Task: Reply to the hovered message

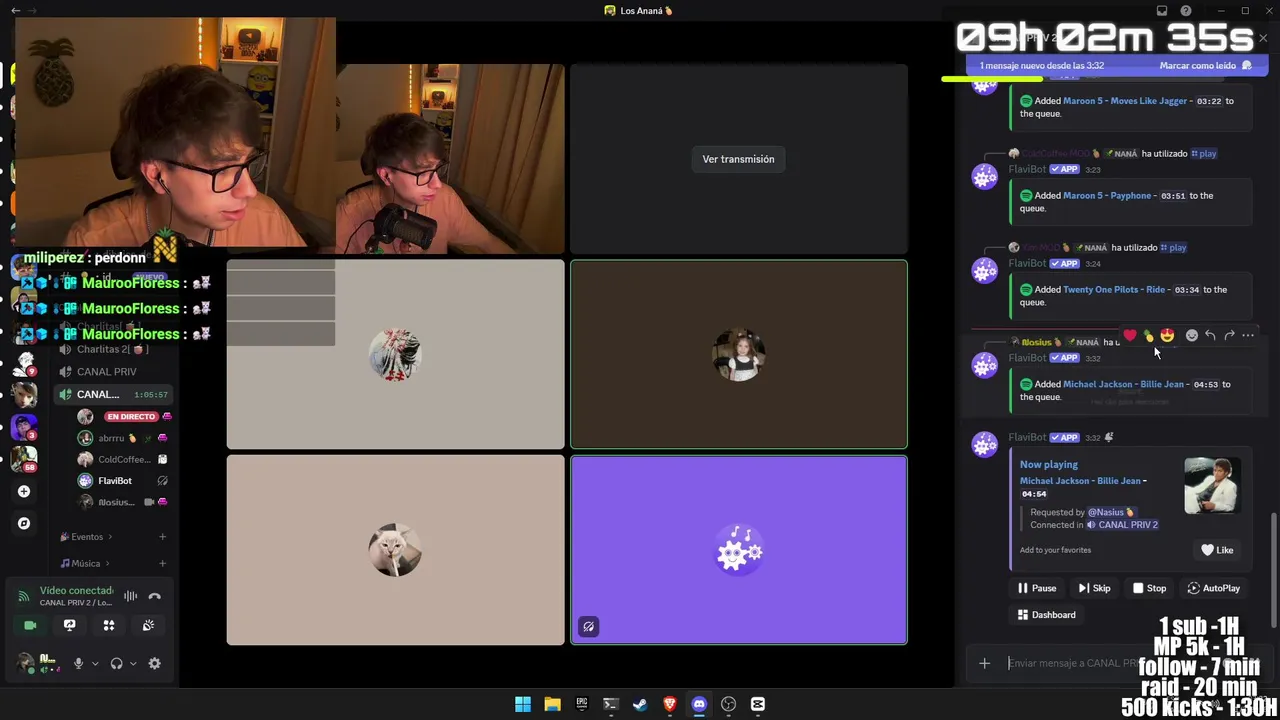Action: coord(1210,336)
